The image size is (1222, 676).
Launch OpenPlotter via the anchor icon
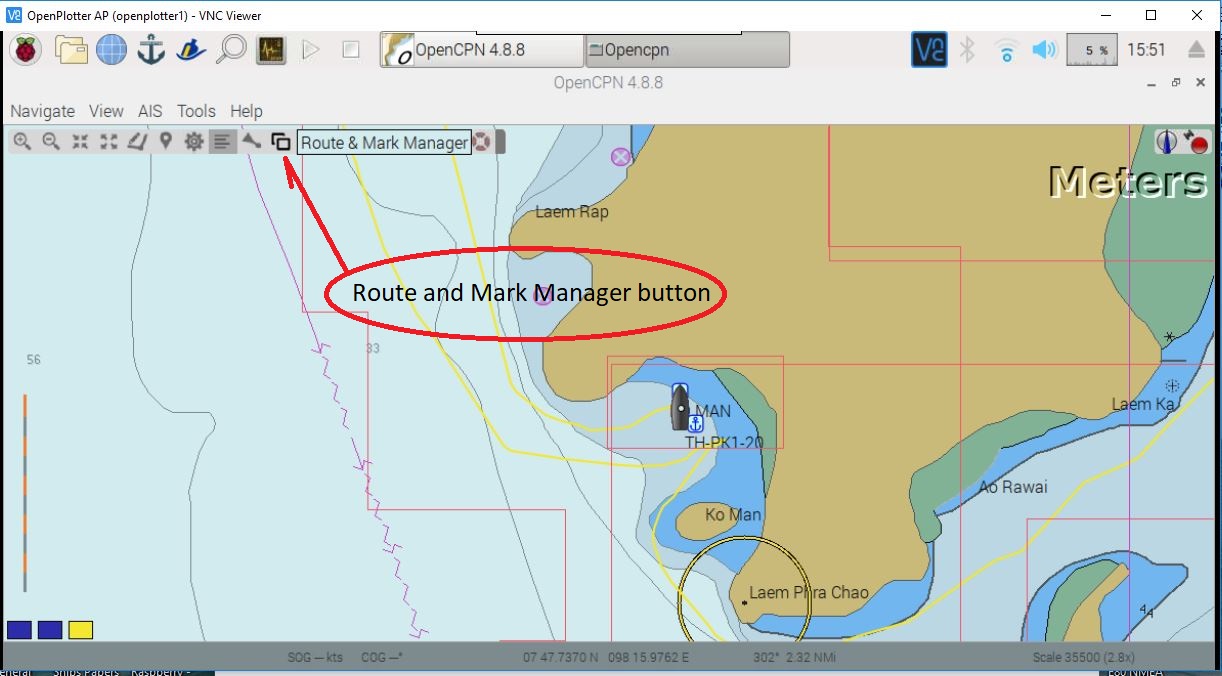150,47
